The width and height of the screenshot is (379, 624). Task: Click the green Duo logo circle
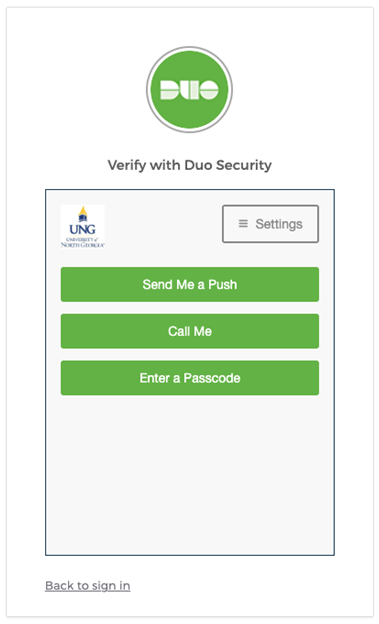pyautogui.click(x=190, y=90)
